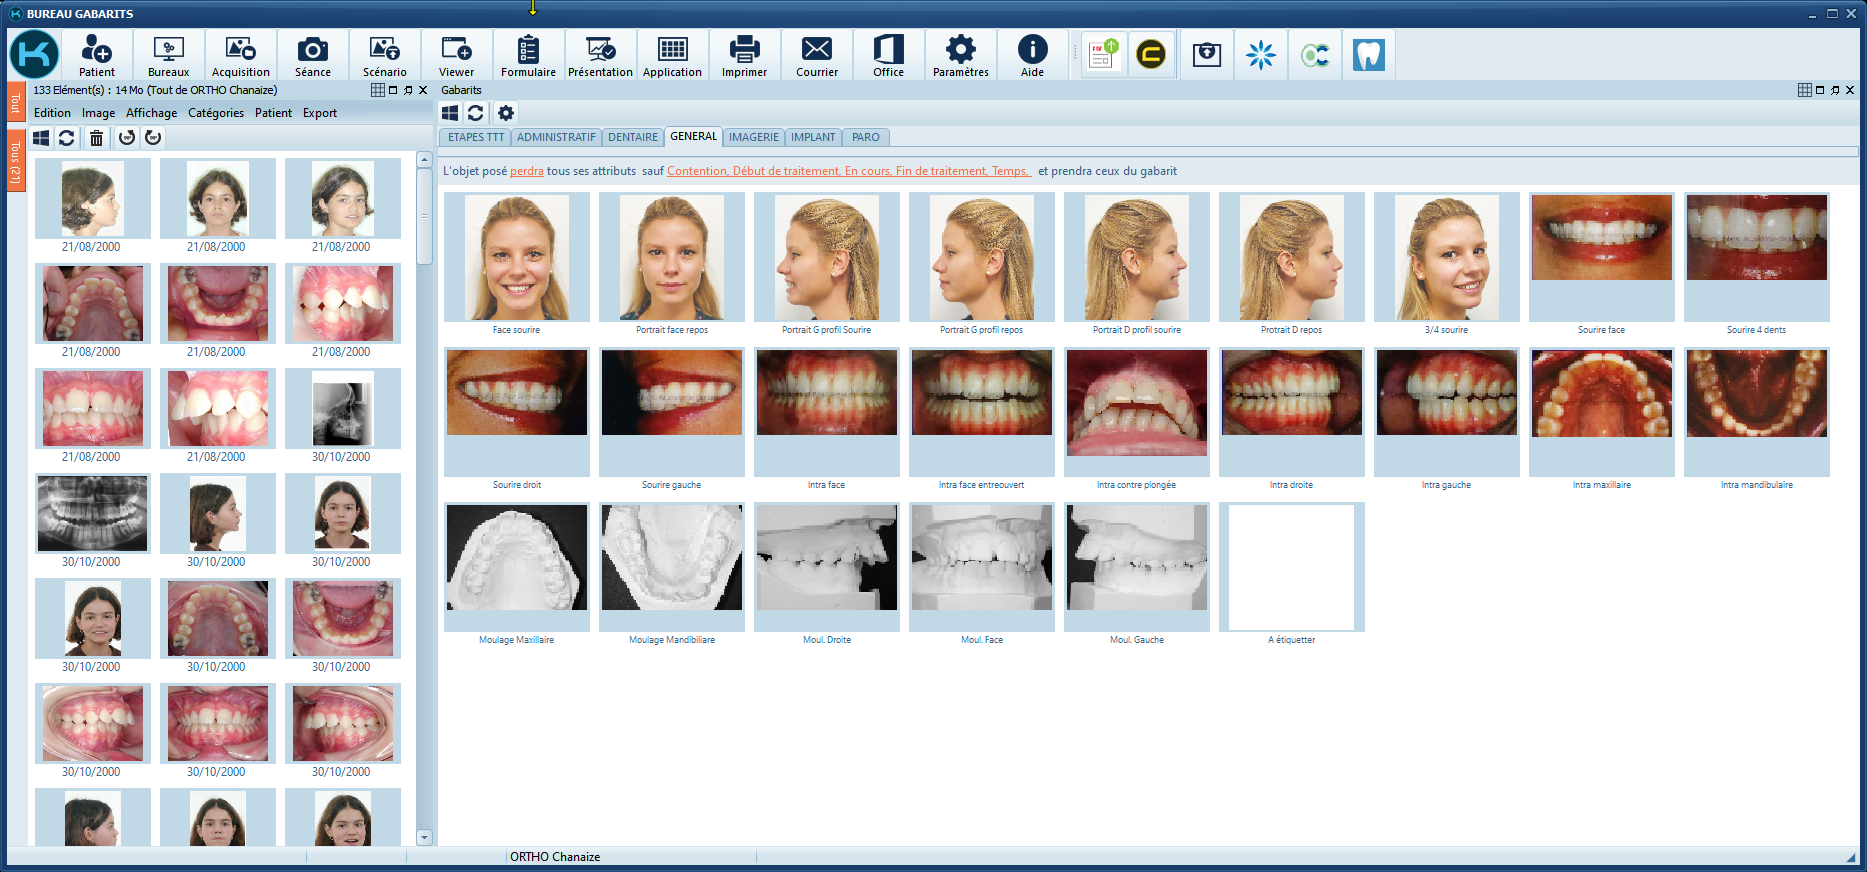Click the Scénario toolbar icon
The height and width of the screenshot is (872, 1867).
(x=384, y=55)
